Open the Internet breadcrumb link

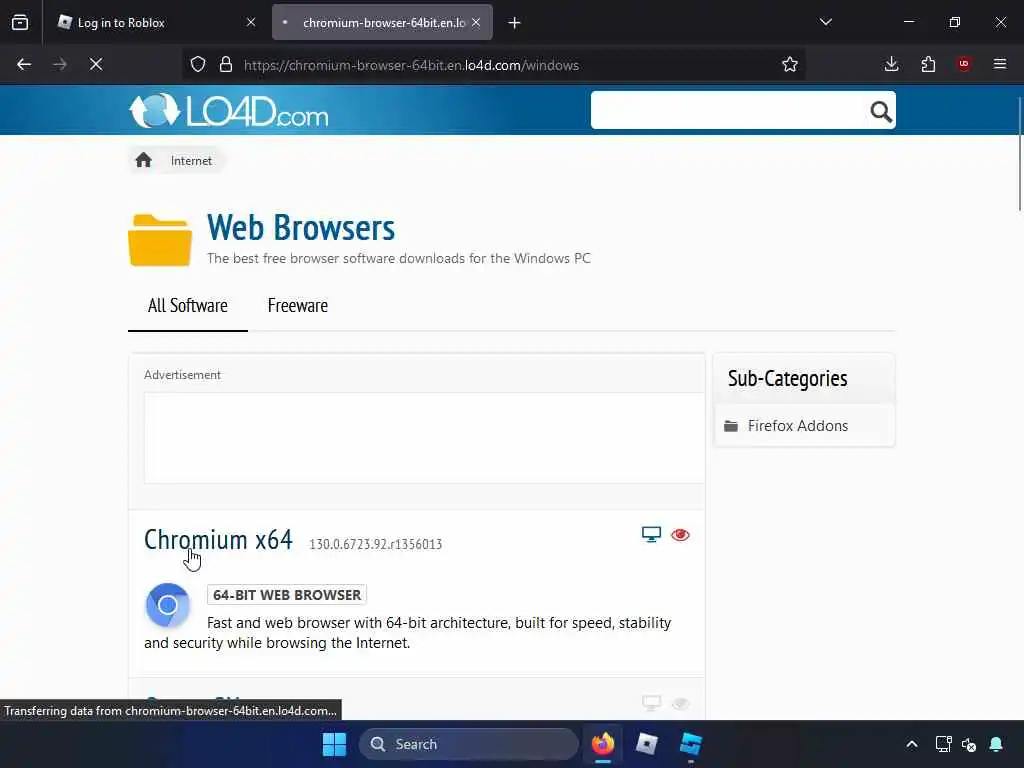[191, 161]
